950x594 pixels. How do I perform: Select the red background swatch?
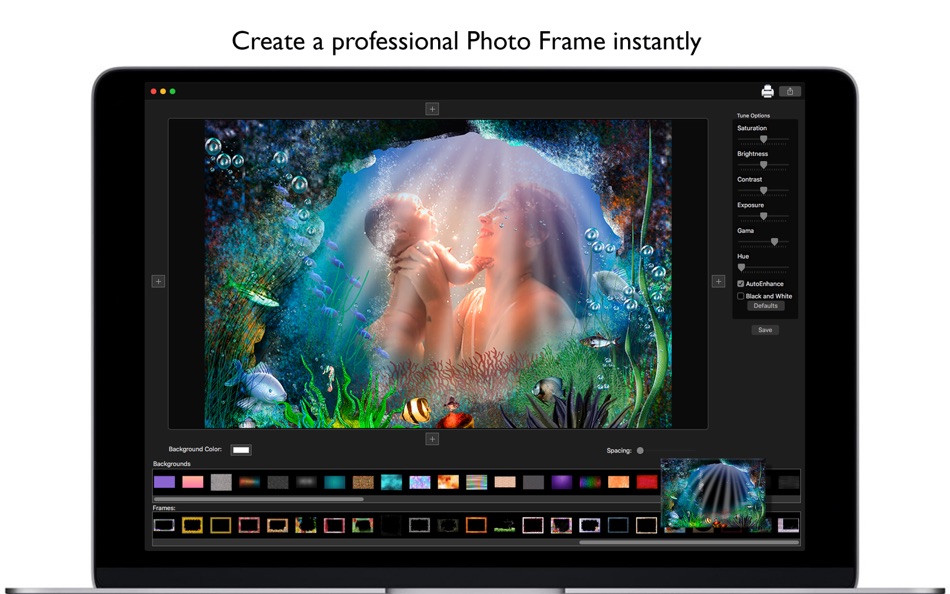point(647,482)
